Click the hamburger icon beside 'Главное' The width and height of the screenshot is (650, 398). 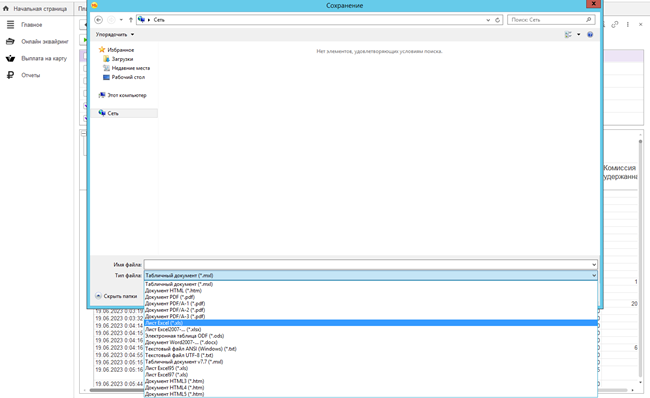[x=10, y=25]
